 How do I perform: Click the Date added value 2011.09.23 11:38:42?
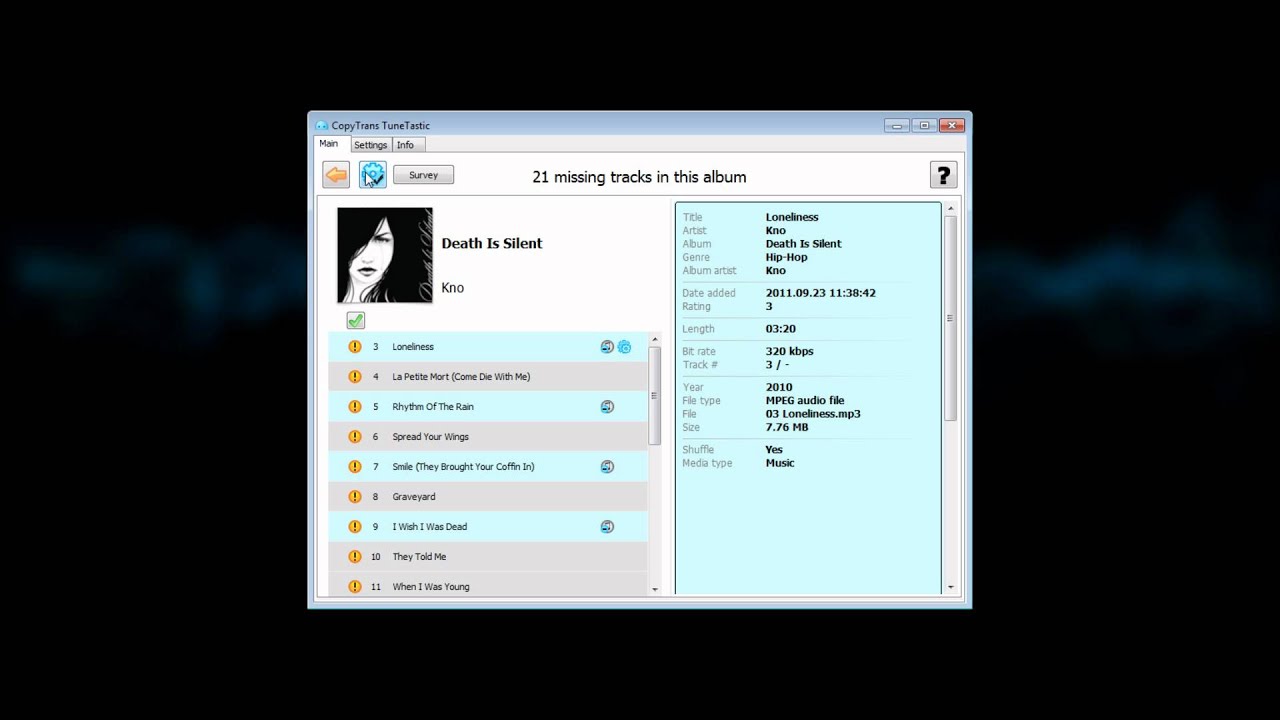coord(821,293)
